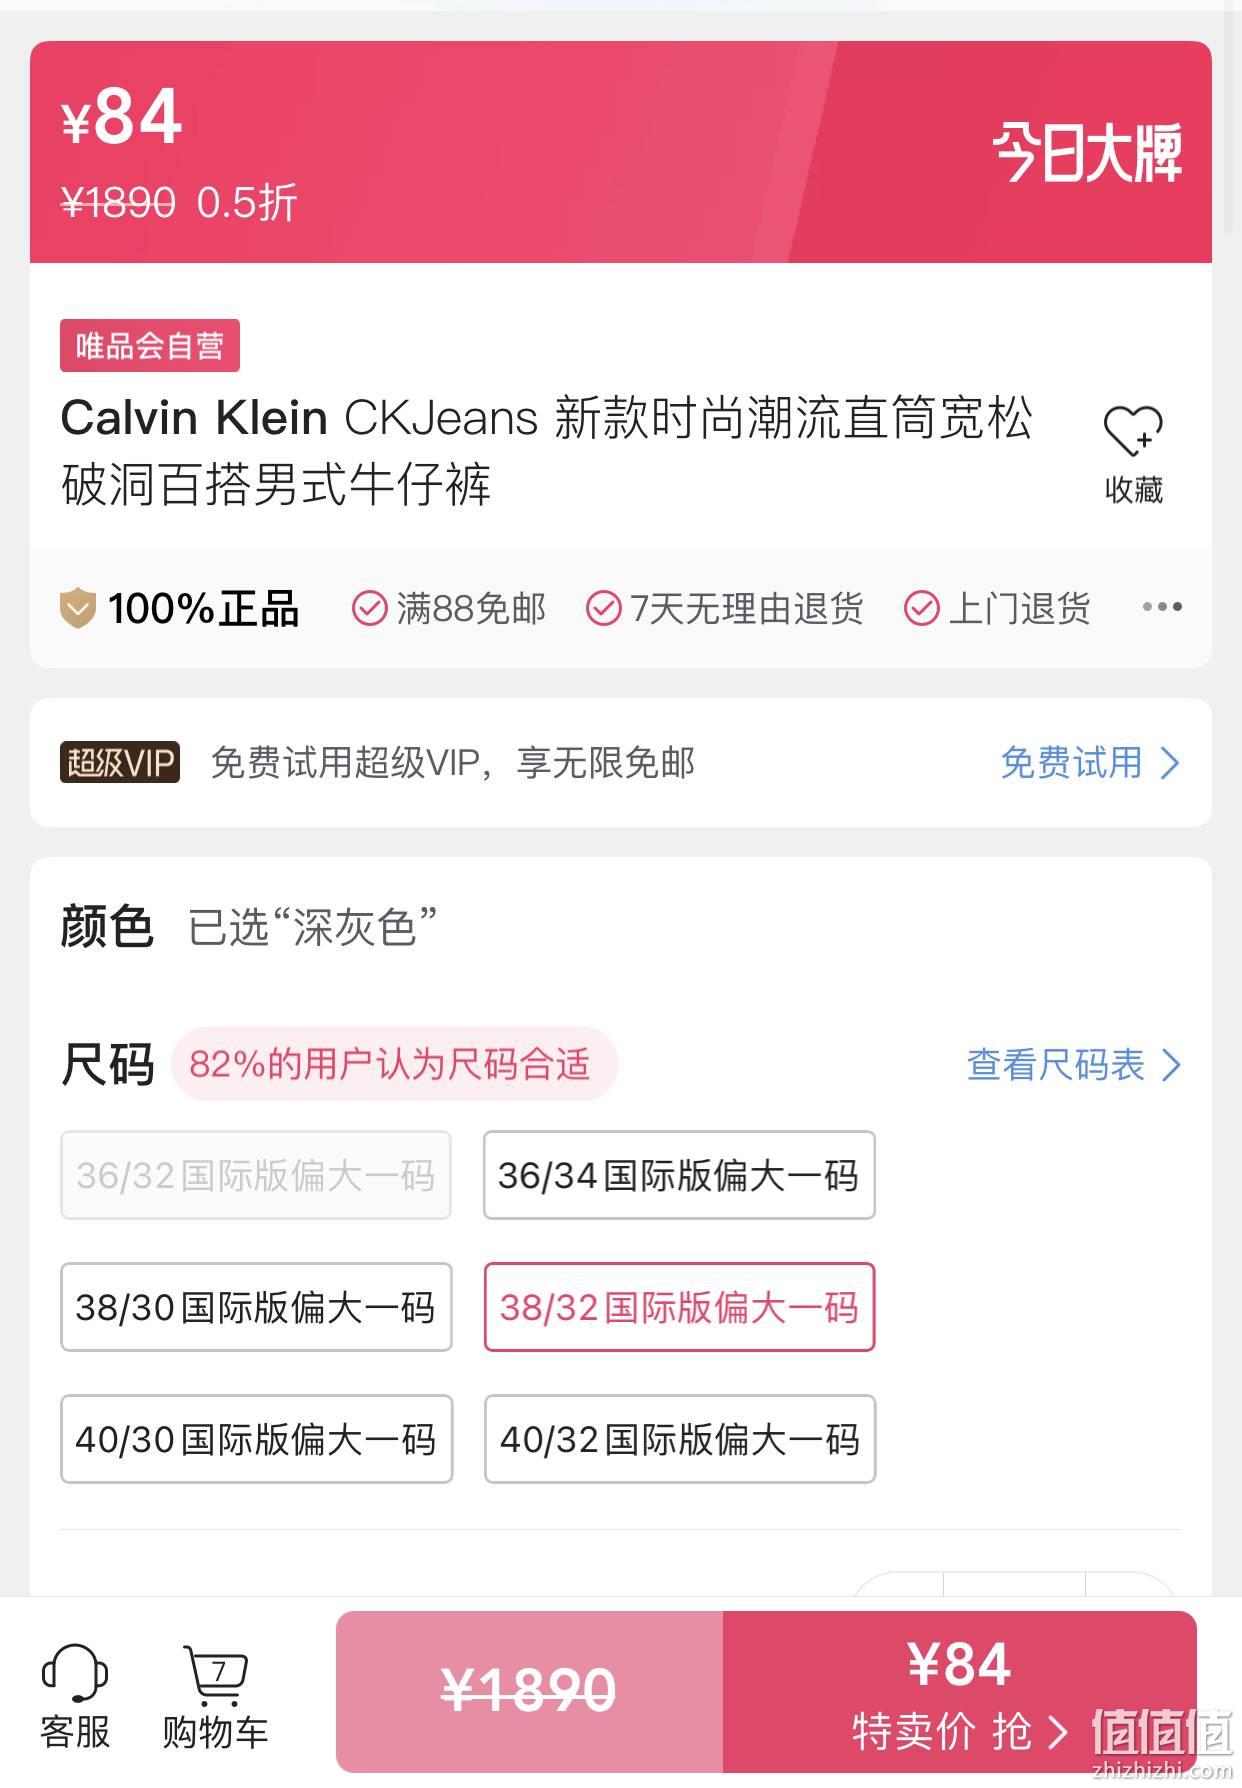This screenshot has width=1242, height=1788.
Task: Click the ¥1890 original price button
Action: 529,1691
